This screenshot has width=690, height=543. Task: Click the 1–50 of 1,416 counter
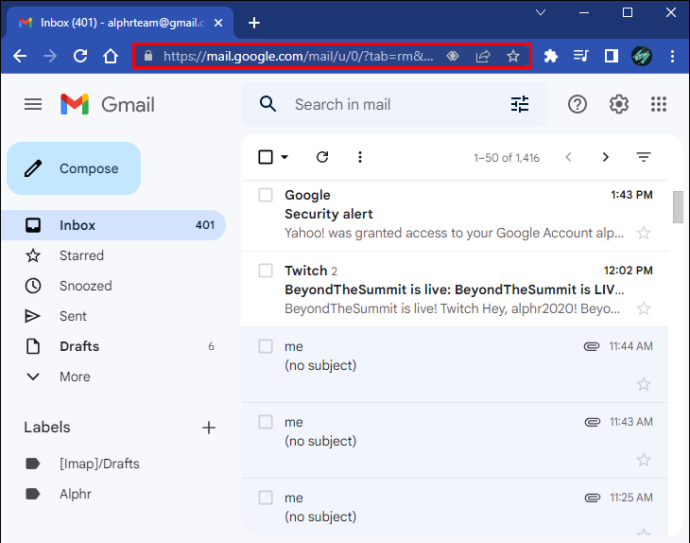pos(506,158)
